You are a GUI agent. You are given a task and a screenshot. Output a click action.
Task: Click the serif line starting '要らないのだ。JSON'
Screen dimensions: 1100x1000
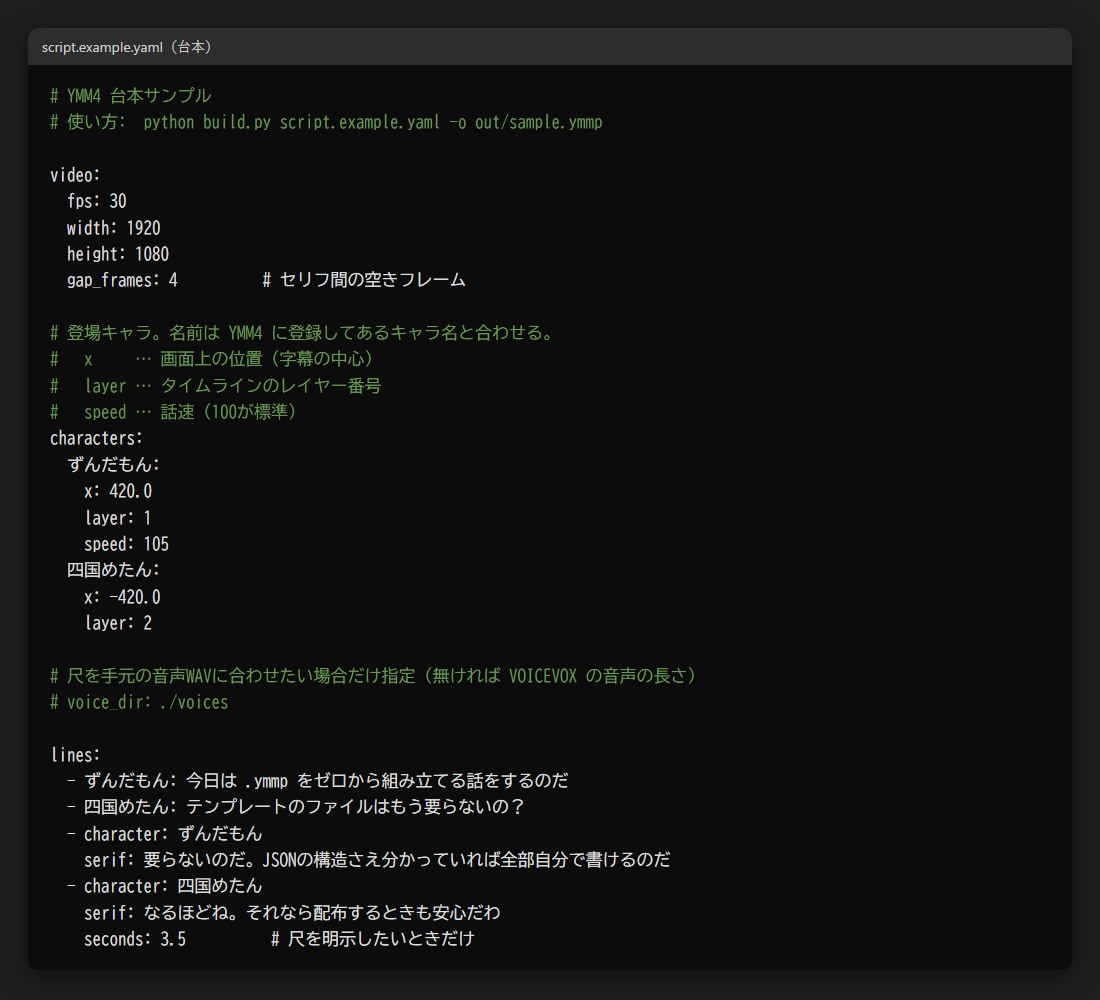(377, 860)
